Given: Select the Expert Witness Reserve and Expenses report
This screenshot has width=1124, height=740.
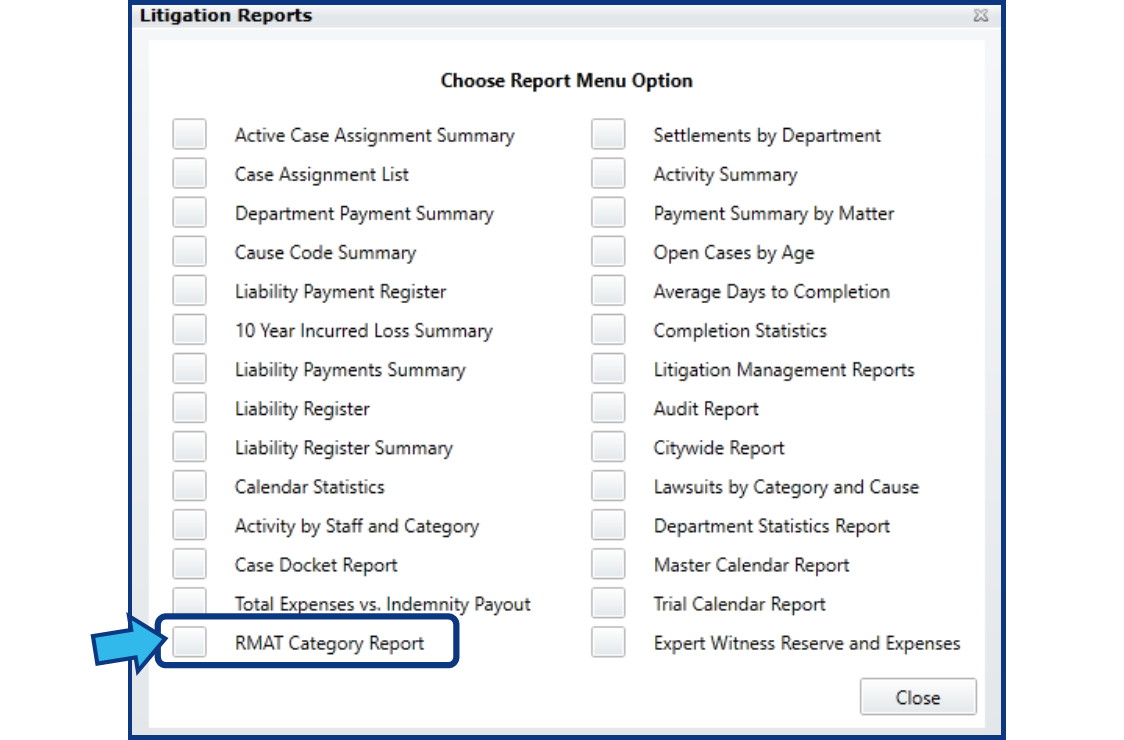Looking at the screenshot, I should coord(608,642).
